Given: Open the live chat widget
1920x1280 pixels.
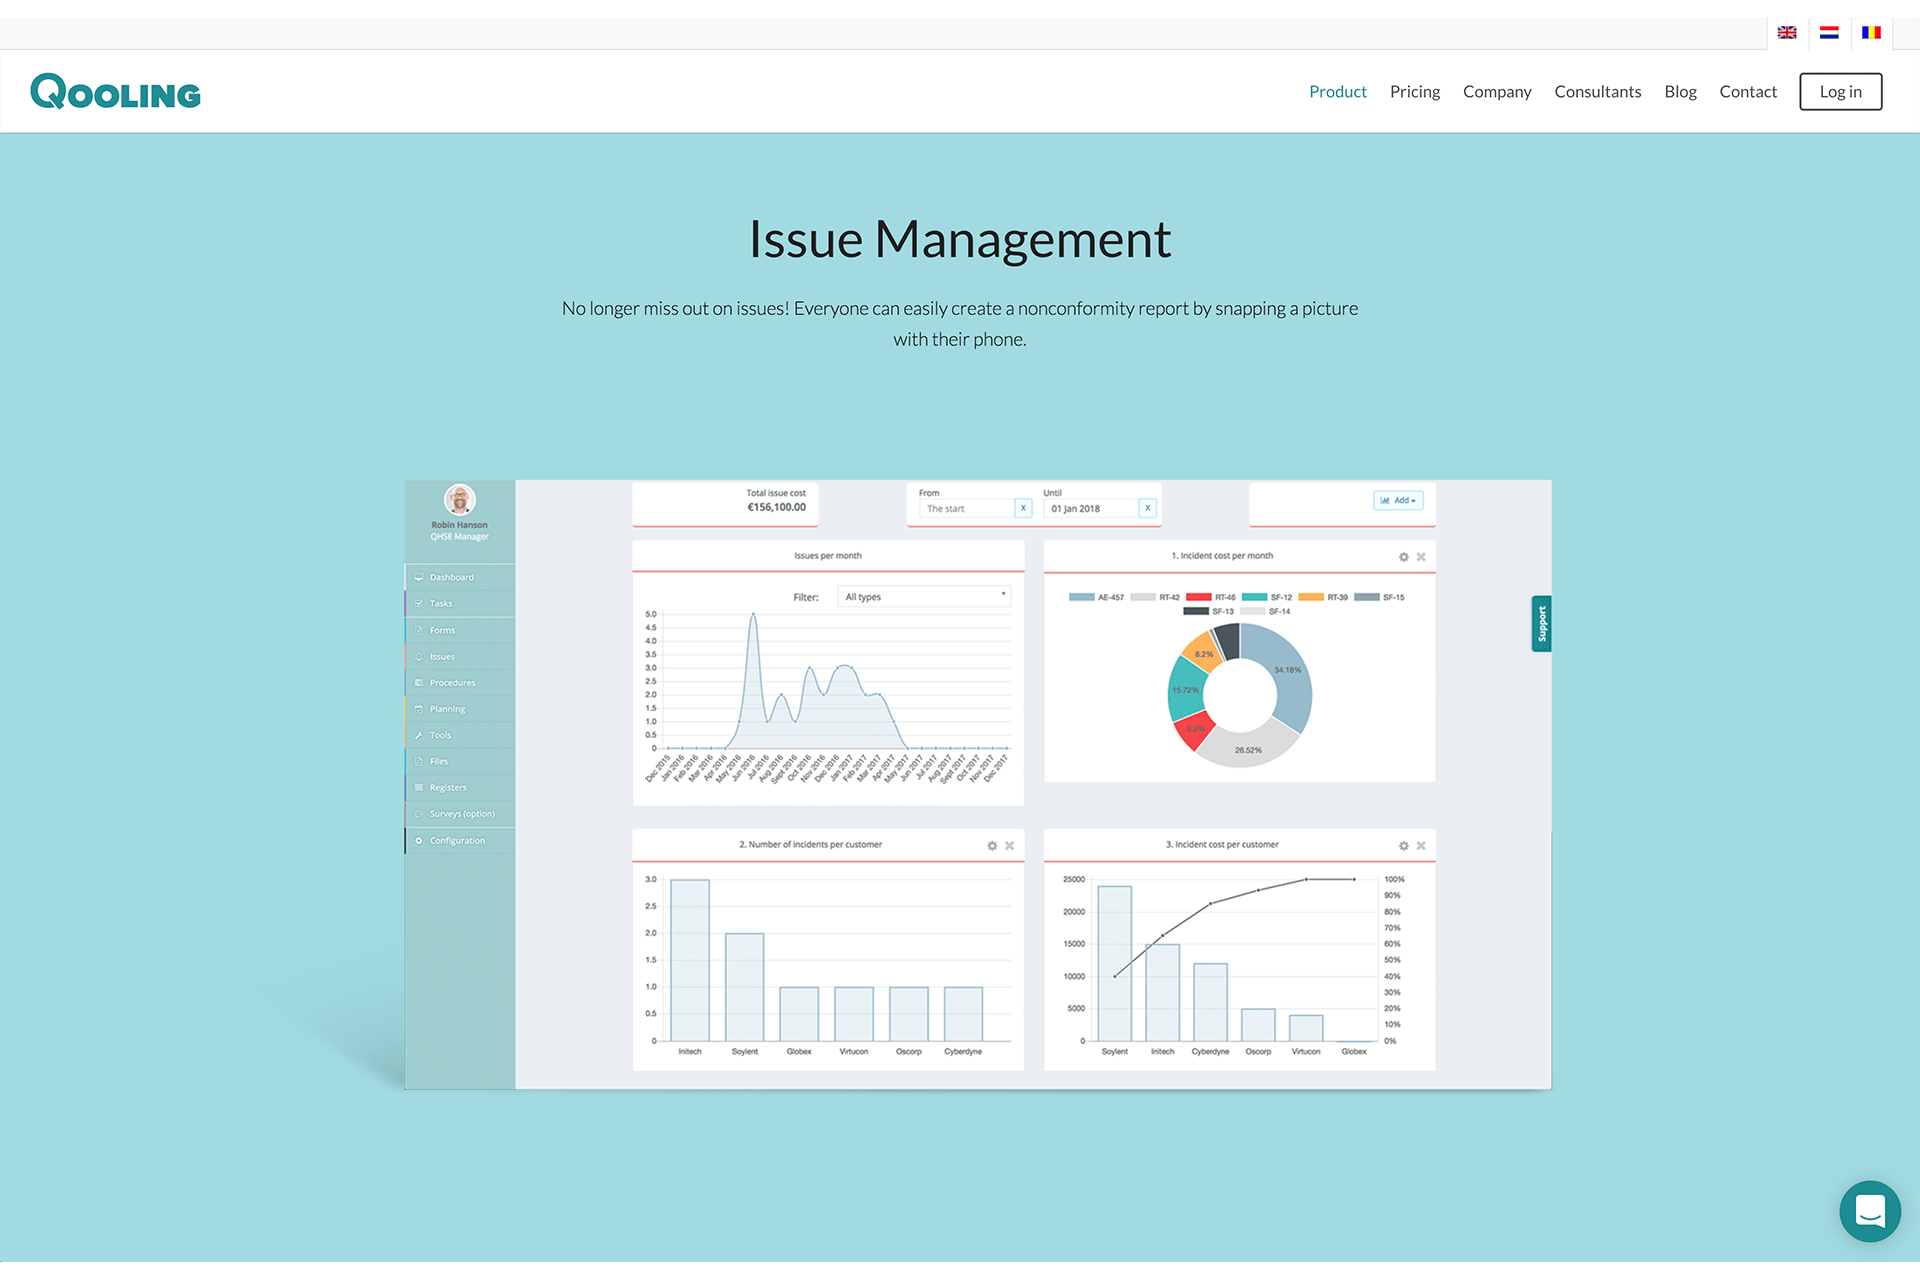Looking at the screenshot, I should [x=1869, y=1211].
